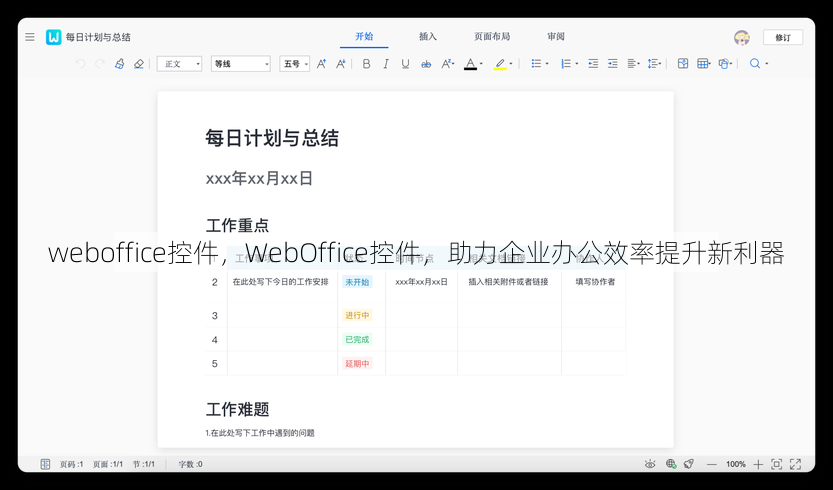This screenshot has width=833, height=490.
Task: Increase font size with A+ icon
Action: (321, 64)
